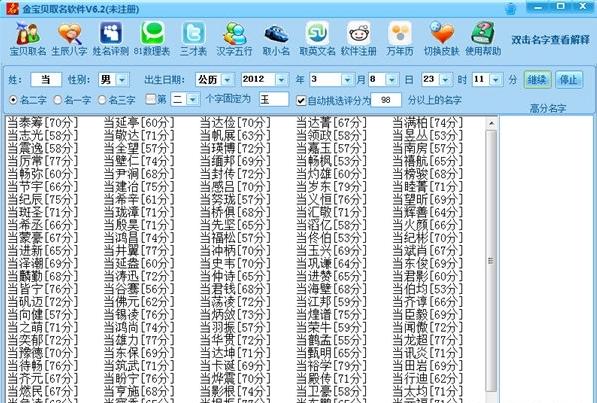The image size is (597, 403).
Task: Open the 三才表 reference
Action: tap(193, 39)
